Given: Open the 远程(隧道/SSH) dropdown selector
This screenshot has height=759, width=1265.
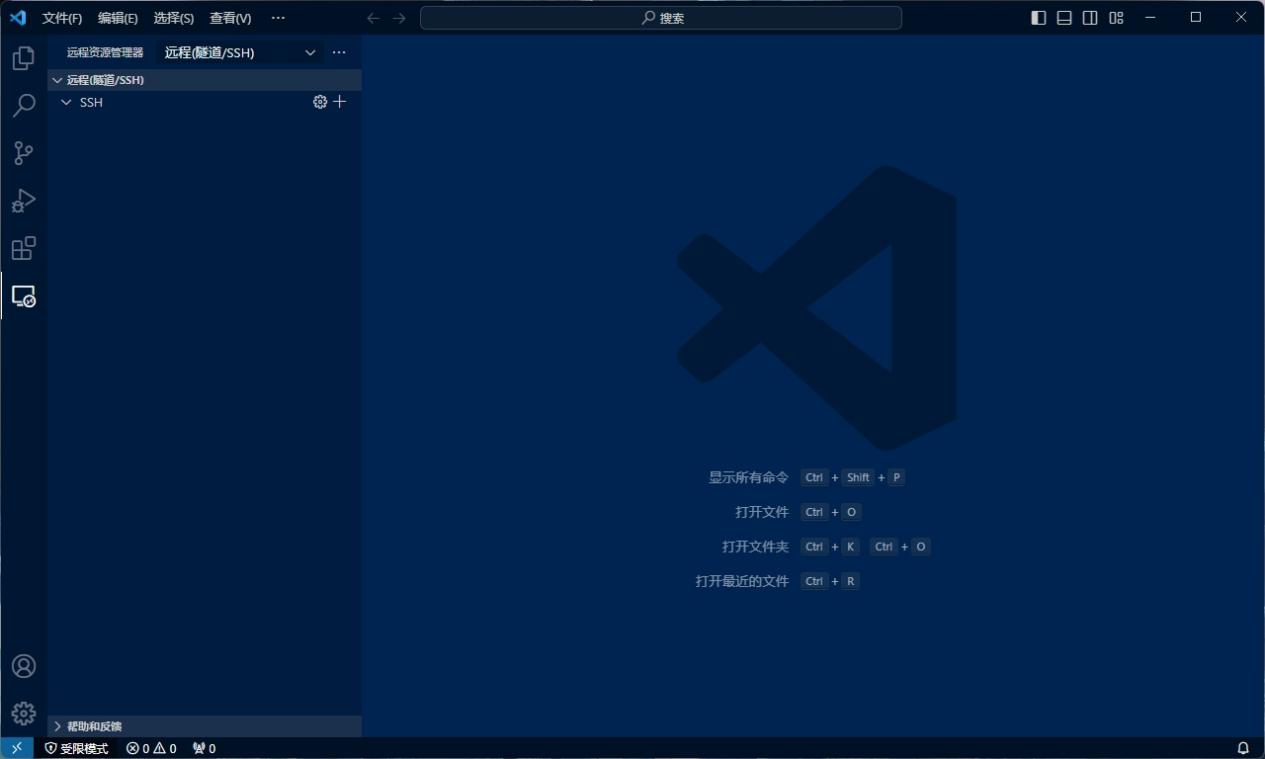Looking at the screenshot, I should pyautogui.click(x=240, y=52).
